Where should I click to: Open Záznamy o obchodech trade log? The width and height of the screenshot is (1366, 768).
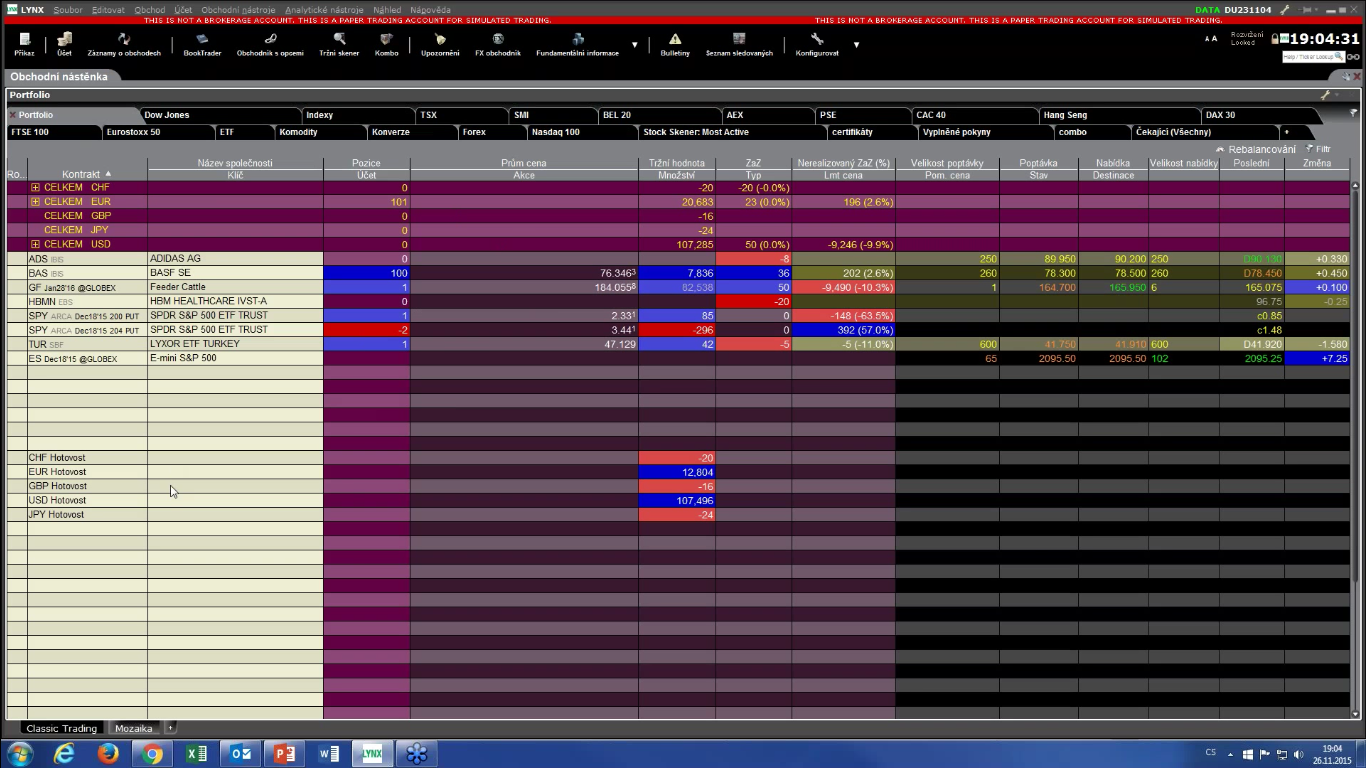[x=124, y=44]
